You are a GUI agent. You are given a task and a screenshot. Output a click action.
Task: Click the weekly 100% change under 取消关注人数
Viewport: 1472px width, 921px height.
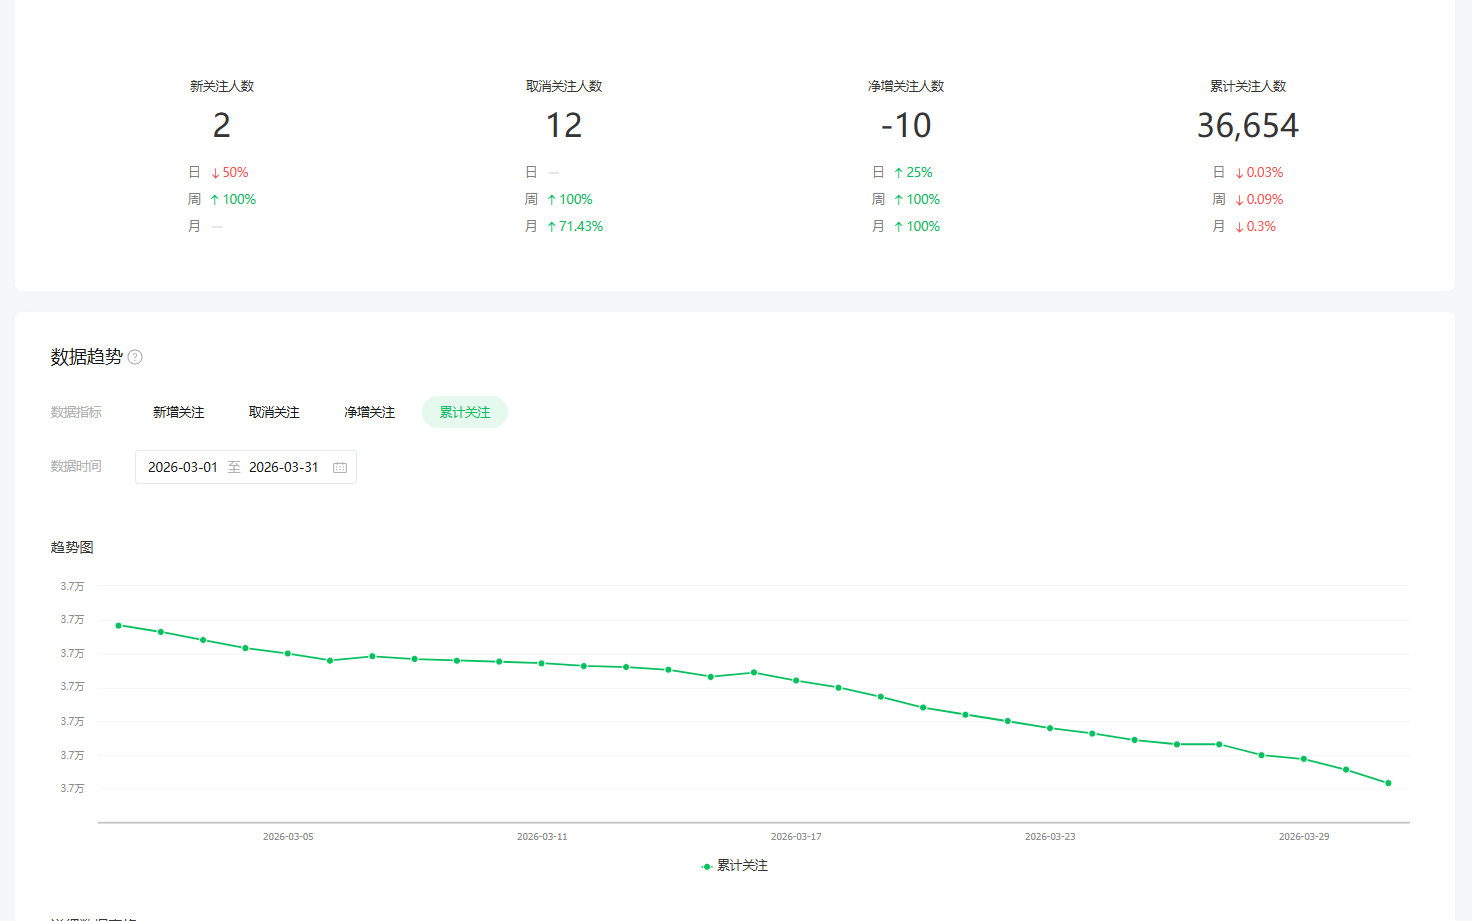[x=570, y=200]
